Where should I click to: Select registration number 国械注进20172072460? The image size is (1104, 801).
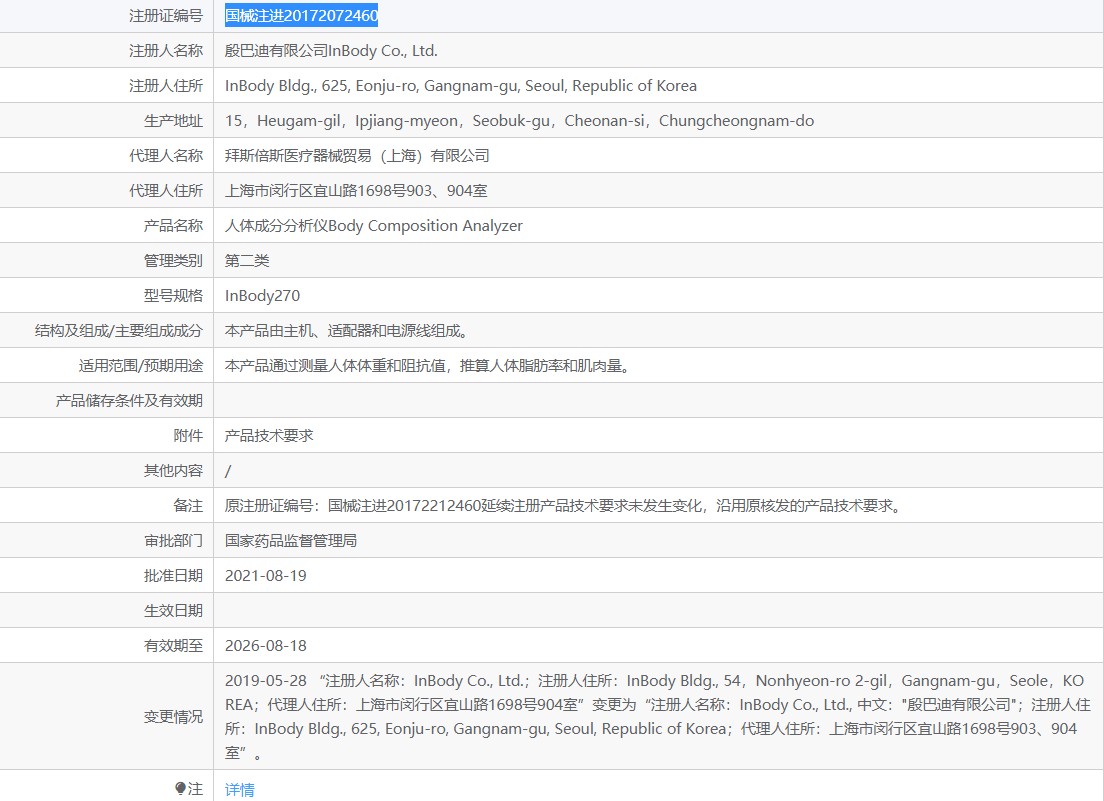301,15
